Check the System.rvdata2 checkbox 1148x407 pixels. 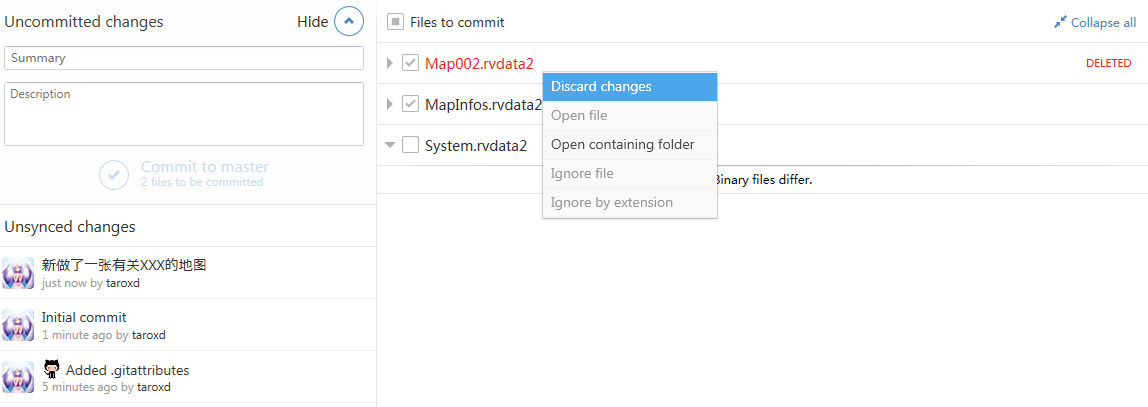410,145
